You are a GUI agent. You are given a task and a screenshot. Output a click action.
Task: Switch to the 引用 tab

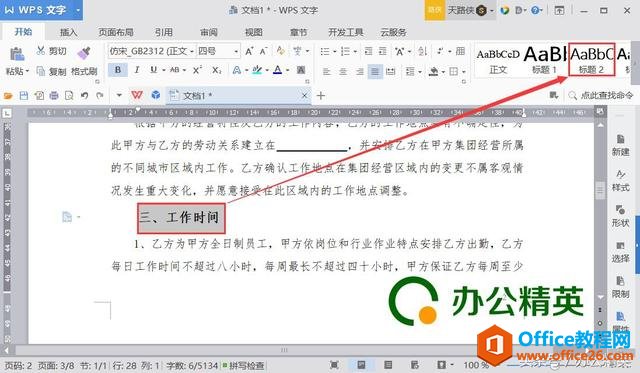164,32
